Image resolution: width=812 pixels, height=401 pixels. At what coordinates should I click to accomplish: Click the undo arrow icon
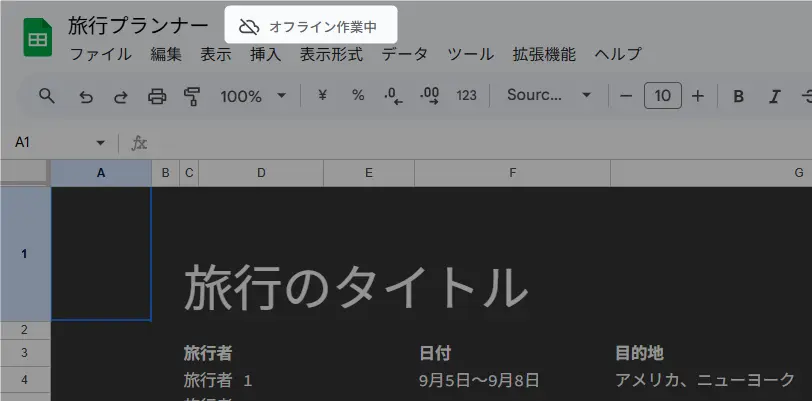(x=86, y=96)
